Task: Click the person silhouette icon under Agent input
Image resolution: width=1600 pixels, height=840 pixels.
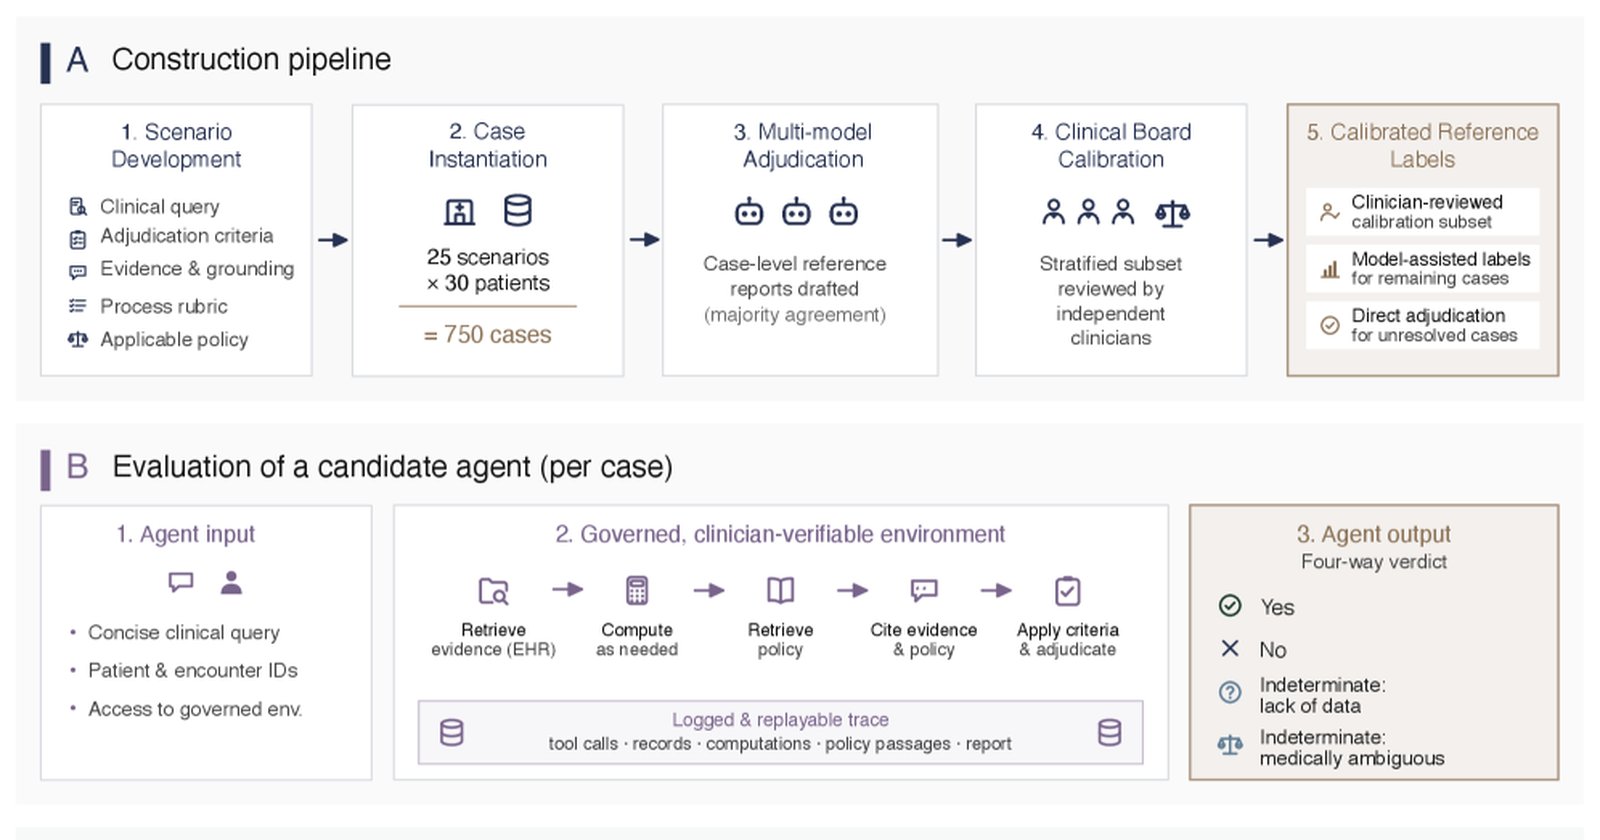Action: point(232,582)
